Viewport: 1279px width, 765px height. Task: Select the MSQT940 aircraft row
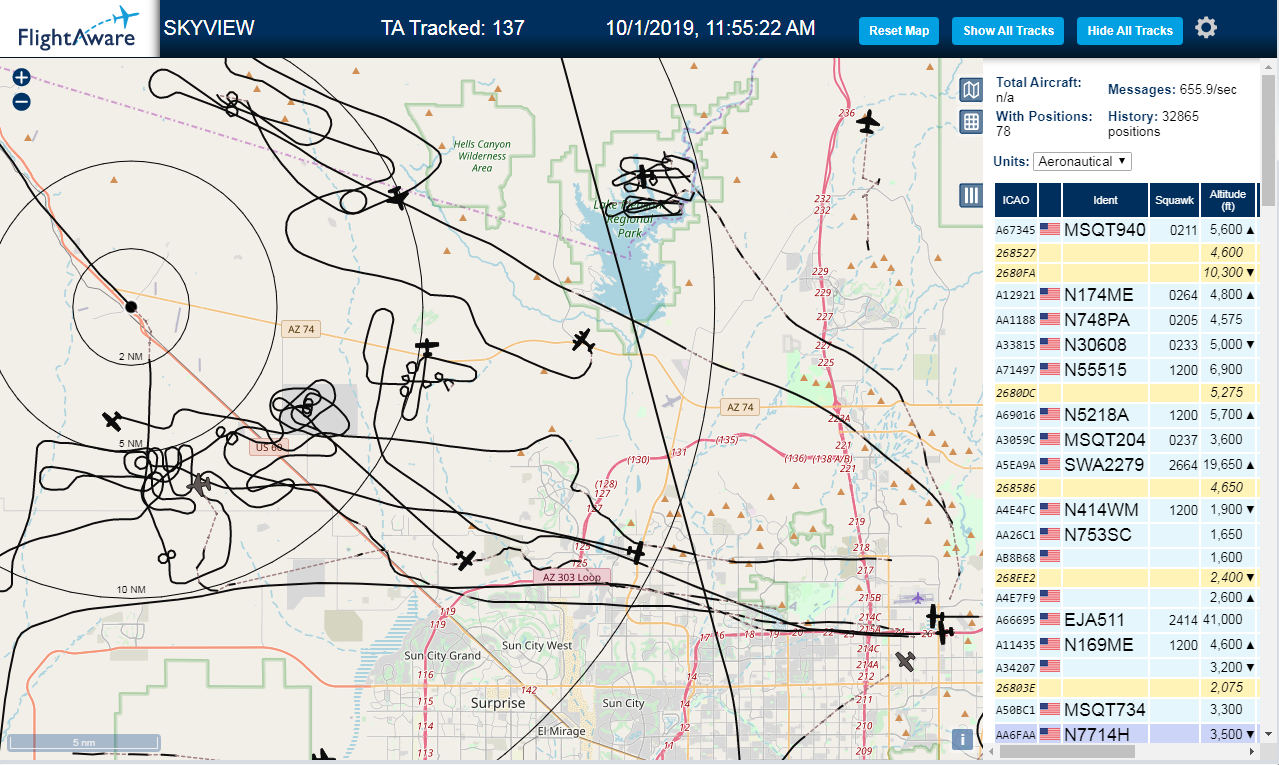click(x=1125, y=229)
